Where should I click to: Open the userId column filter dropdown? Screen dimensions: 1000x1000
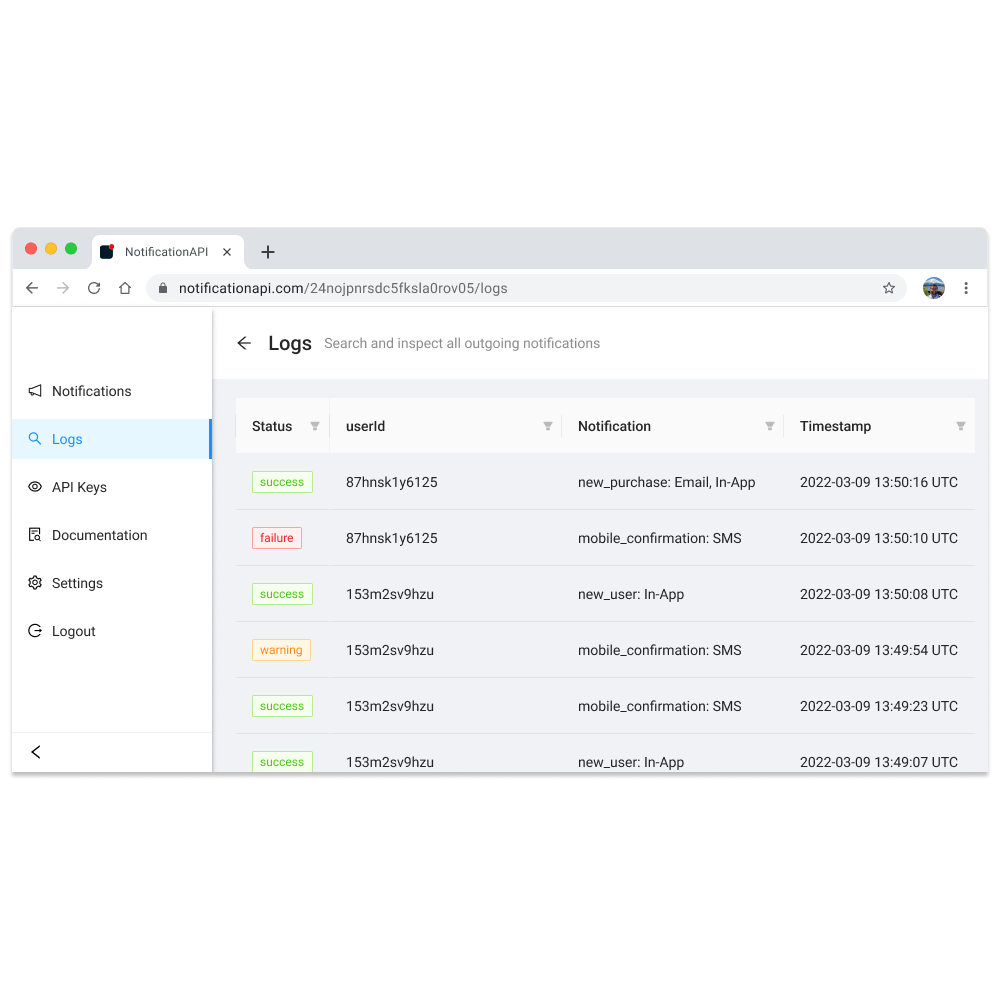(549, 426)
